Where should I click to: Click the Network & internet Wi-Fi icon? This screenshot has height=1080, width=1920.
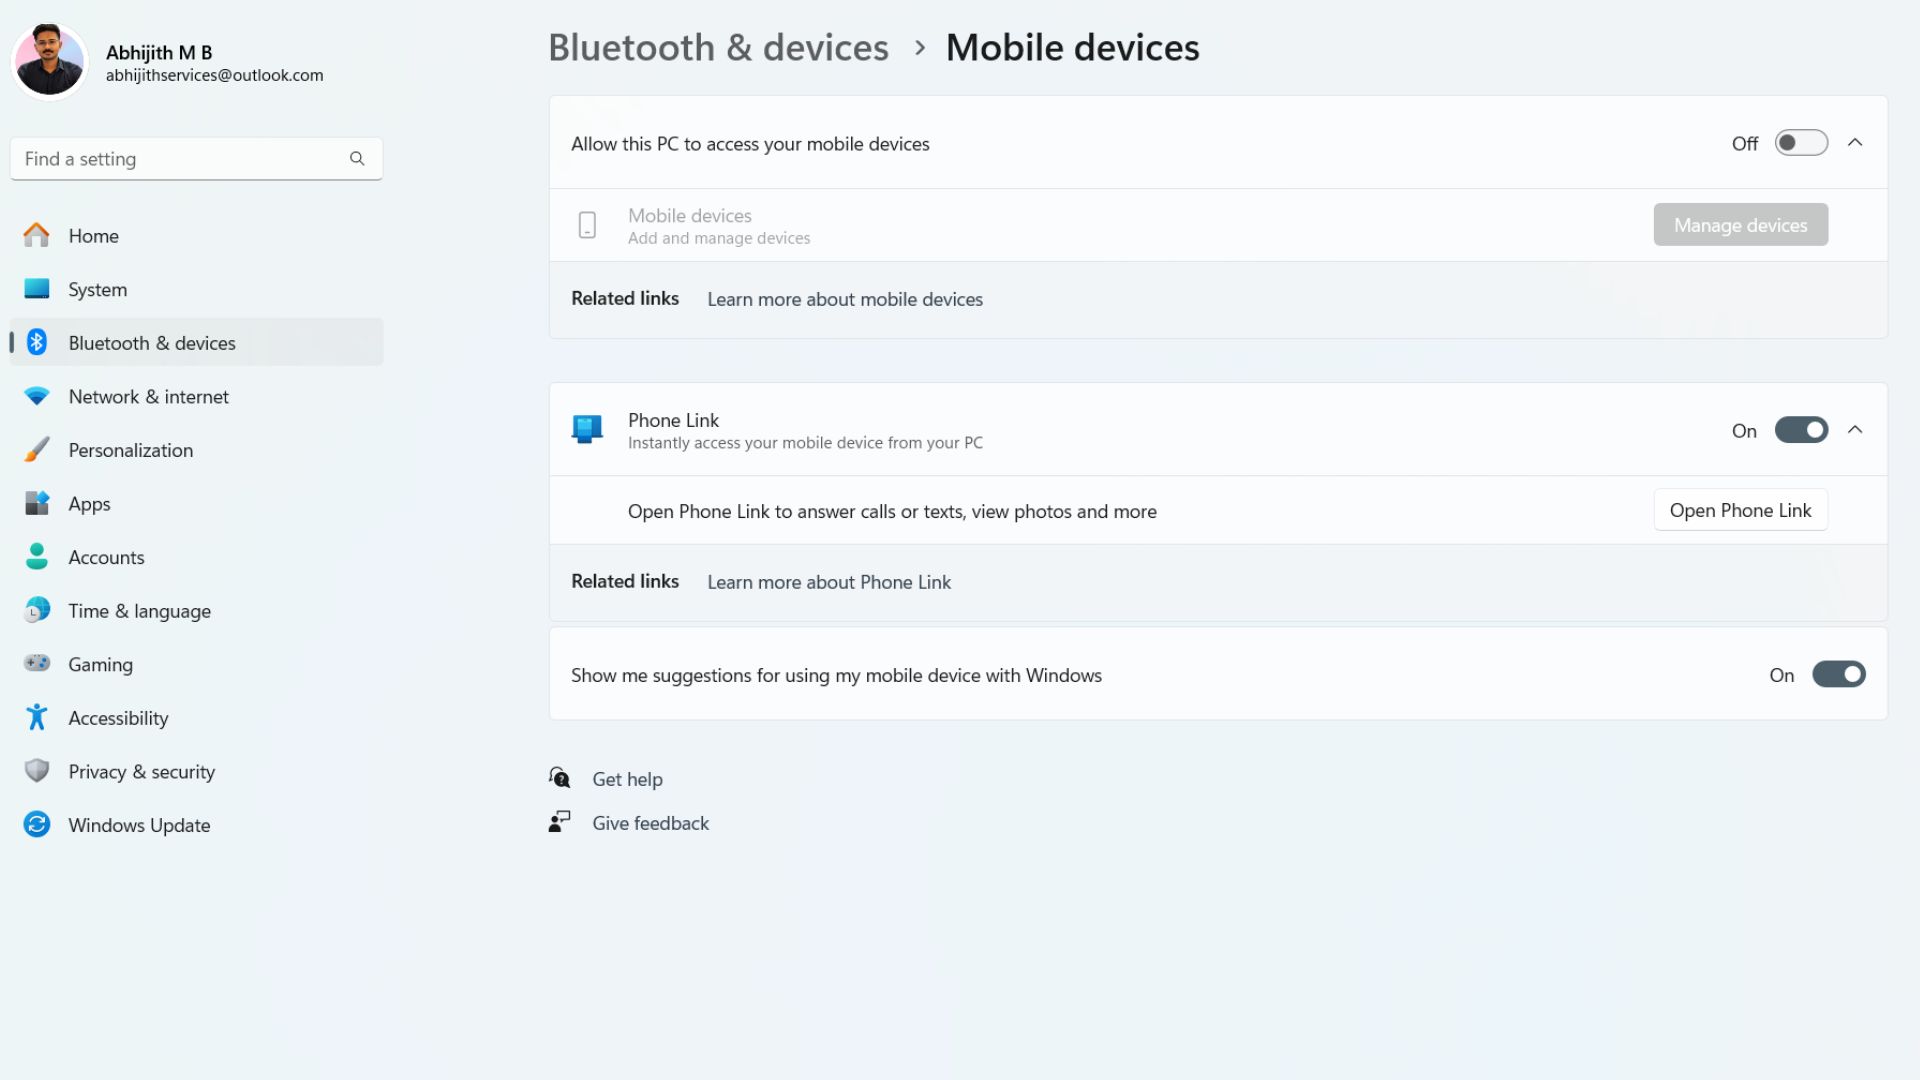coord(37,396)
